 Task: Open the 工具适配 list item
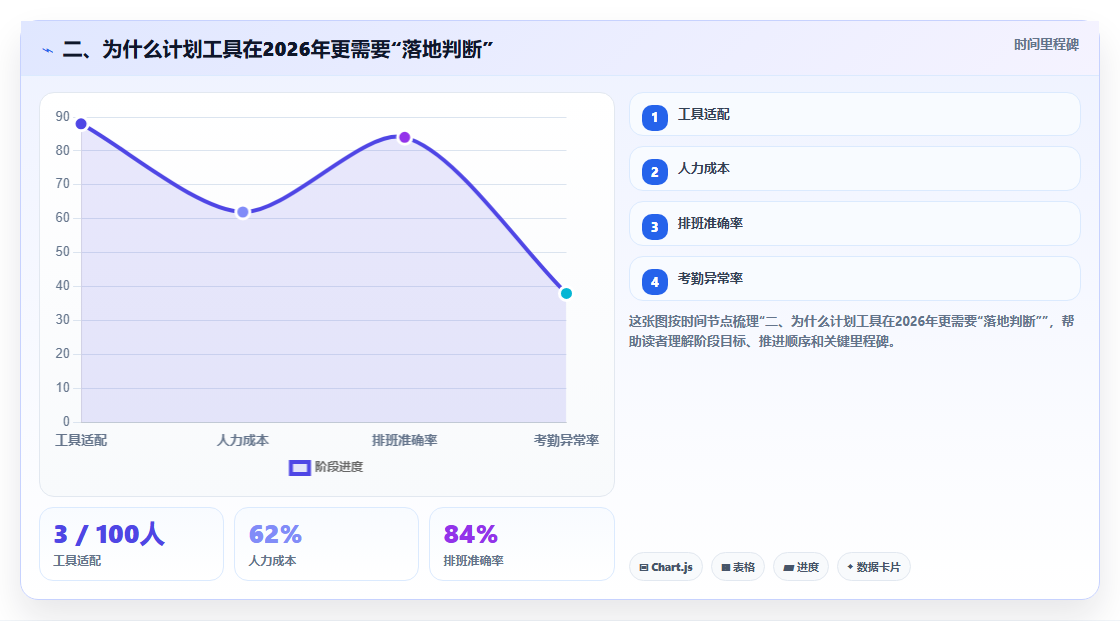tap(854, 114)
